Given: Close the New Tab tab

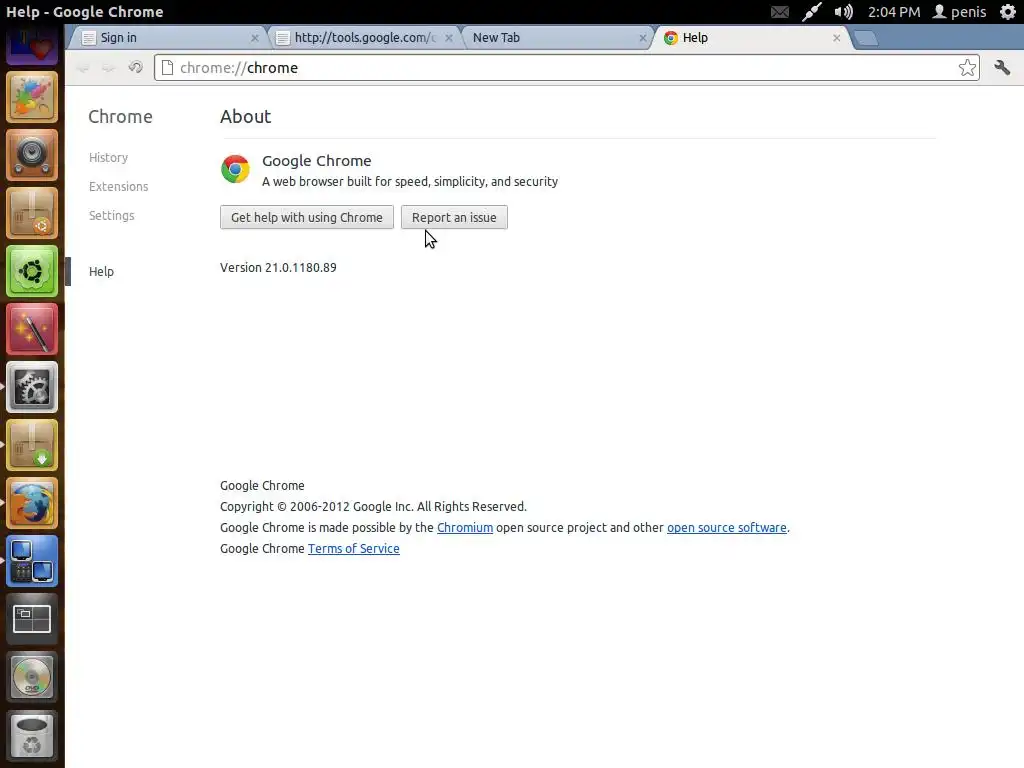Looking at the screenshot, I should [643, 38].
